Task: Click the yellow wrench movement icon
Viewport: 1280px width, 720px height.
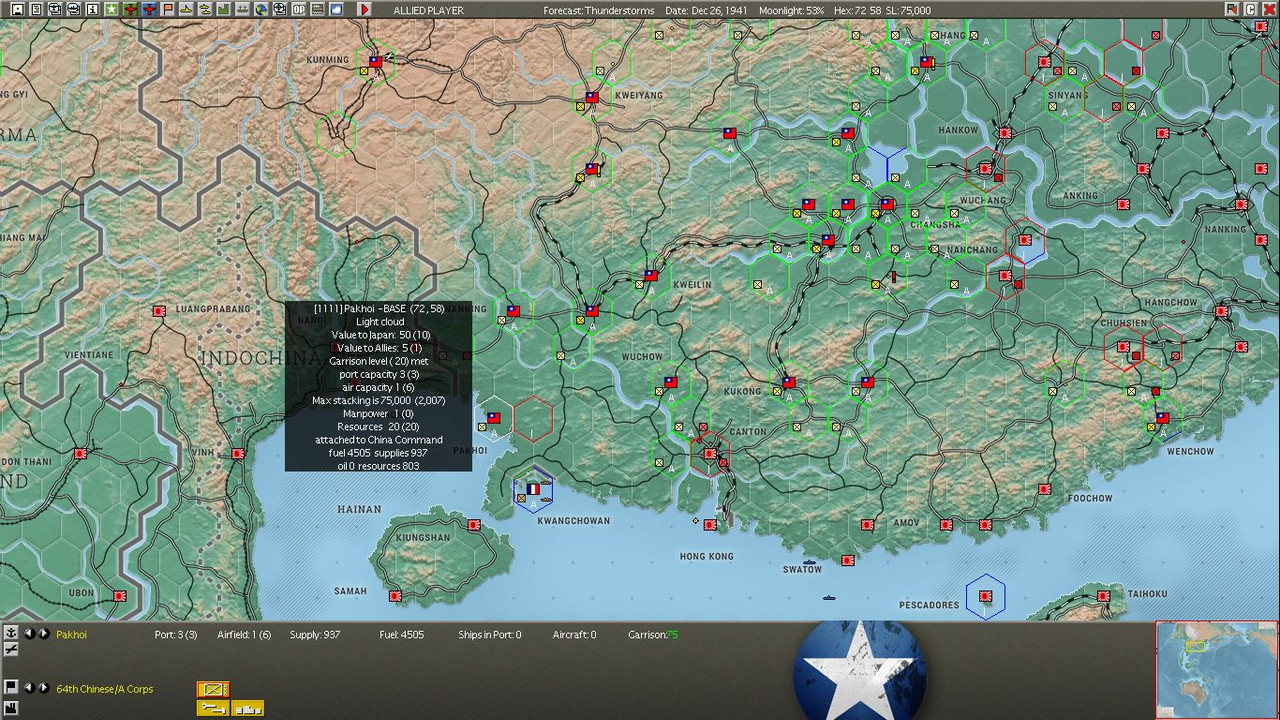Action: pos(213,708)
